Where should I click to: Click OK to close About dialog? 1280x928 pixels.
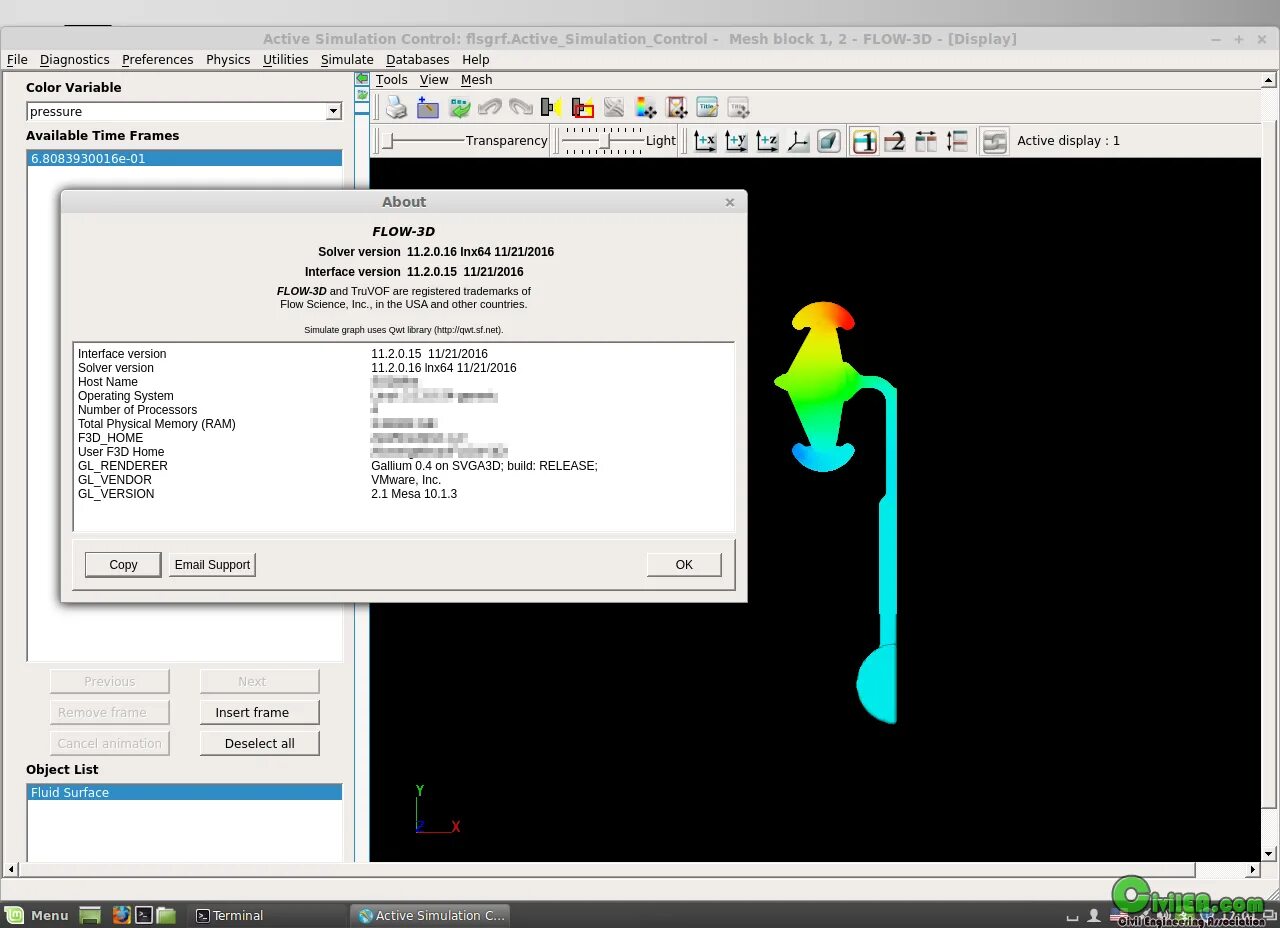click(x=684, y=565)
